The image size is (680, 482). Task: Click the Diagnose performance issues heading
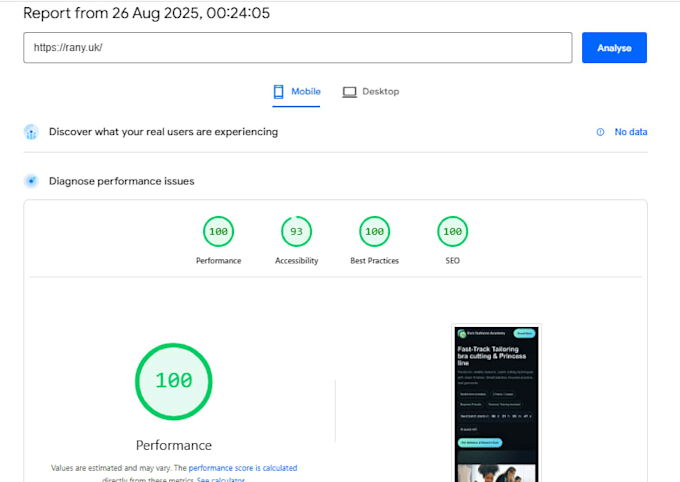121,181
